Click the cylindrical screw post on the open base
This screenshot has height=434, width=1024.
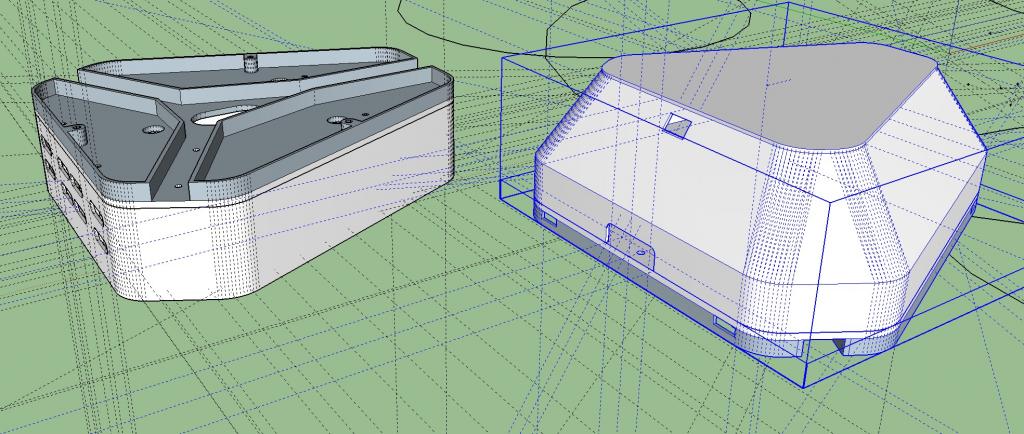coord(250,64)
